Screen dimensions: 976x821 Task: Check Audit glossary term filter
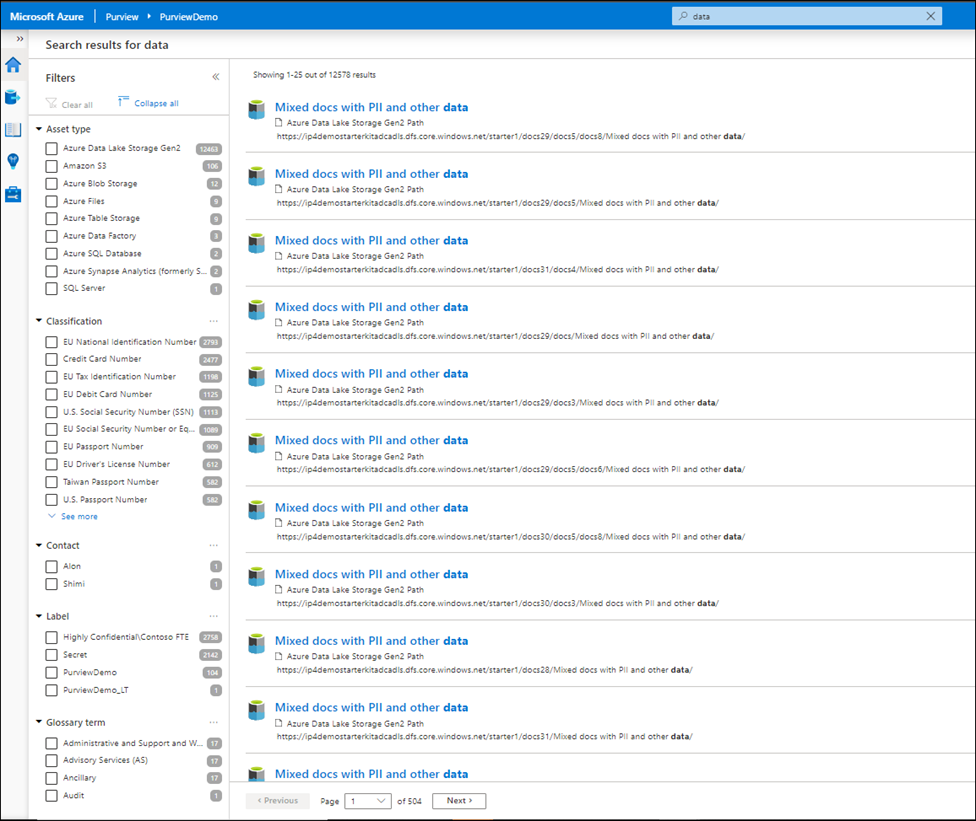click(52, 795)
